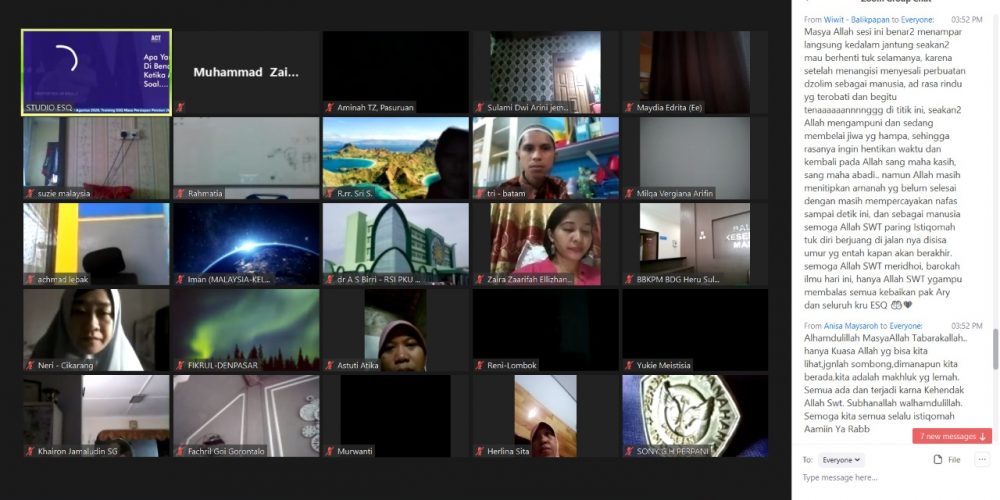Click the chat panel vertical scrollbar

tap(995, 350)
